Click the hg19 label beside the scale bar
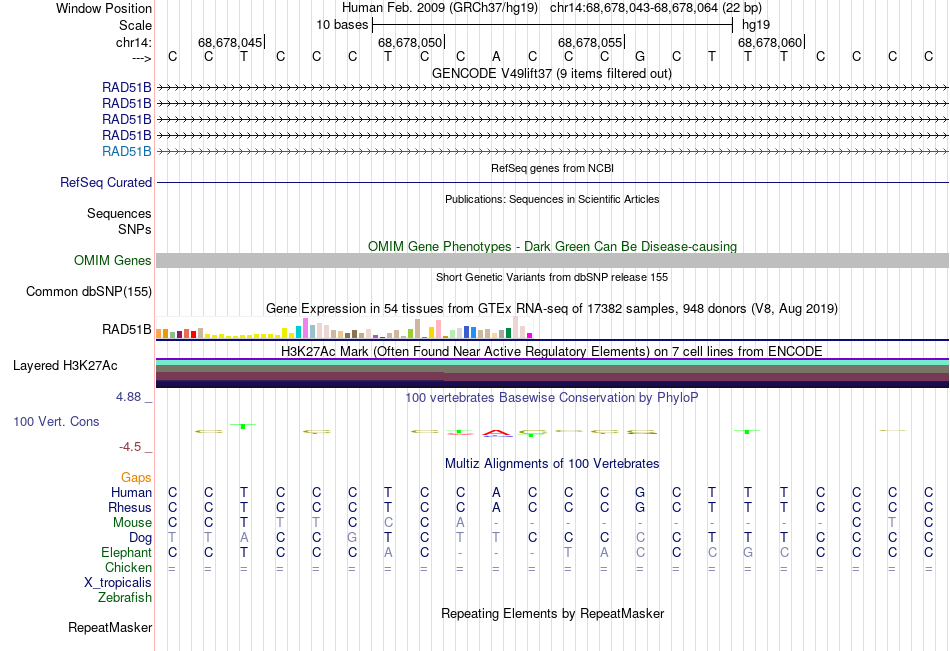950x651 pixels. click(756, 25)
